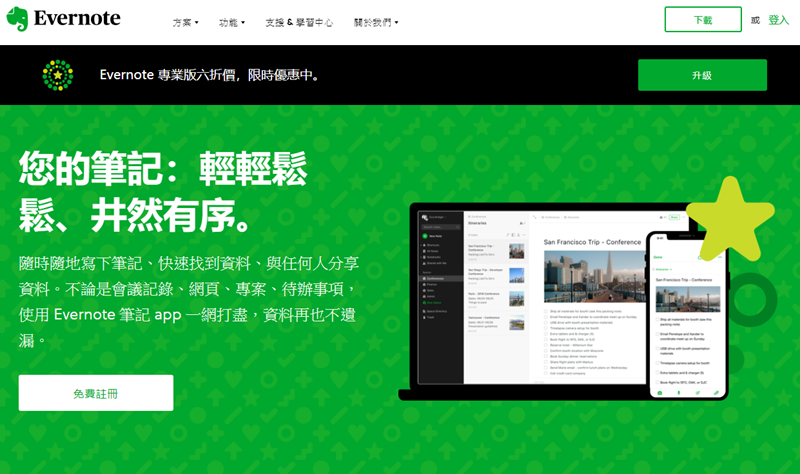Tick 'Email Penelope and Xander' checkbox on phone
This screenshot has width=800, height=474.
[x=657, y=332]
